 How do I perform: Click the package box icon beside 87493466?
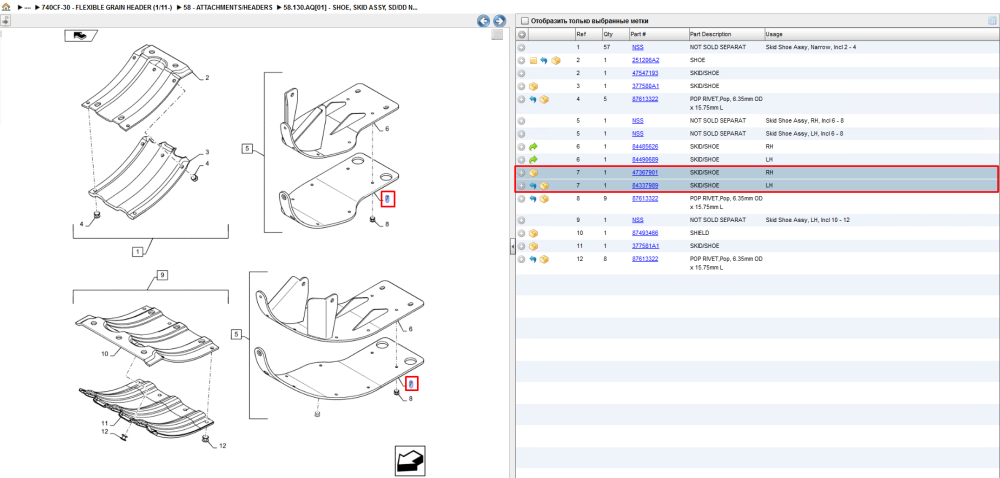(x=534, y=233)
